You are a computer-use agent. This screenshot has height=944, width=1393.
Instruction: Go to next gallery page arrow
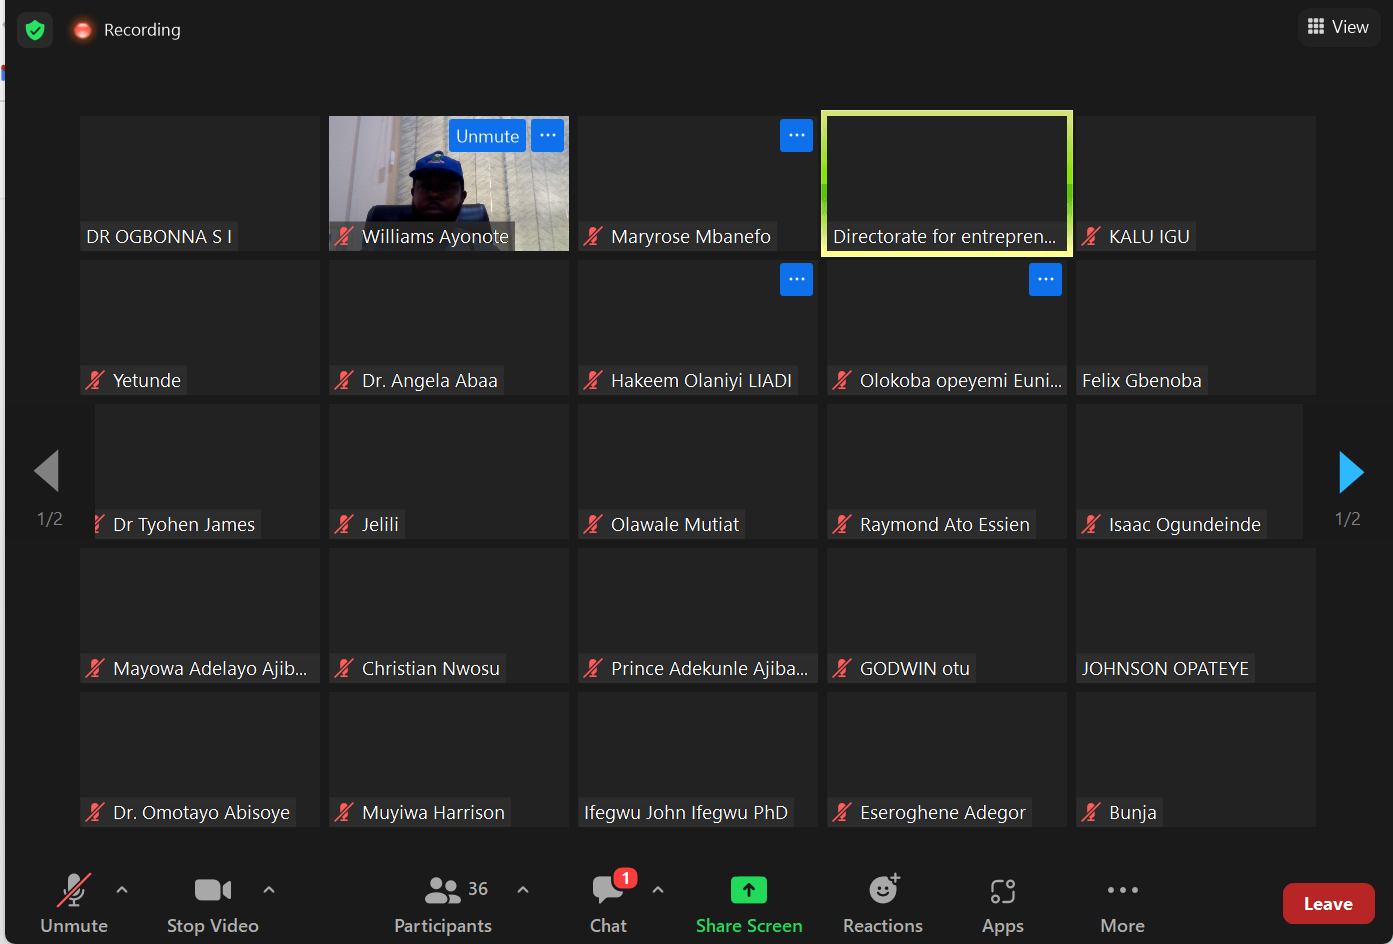point(1351,471)
